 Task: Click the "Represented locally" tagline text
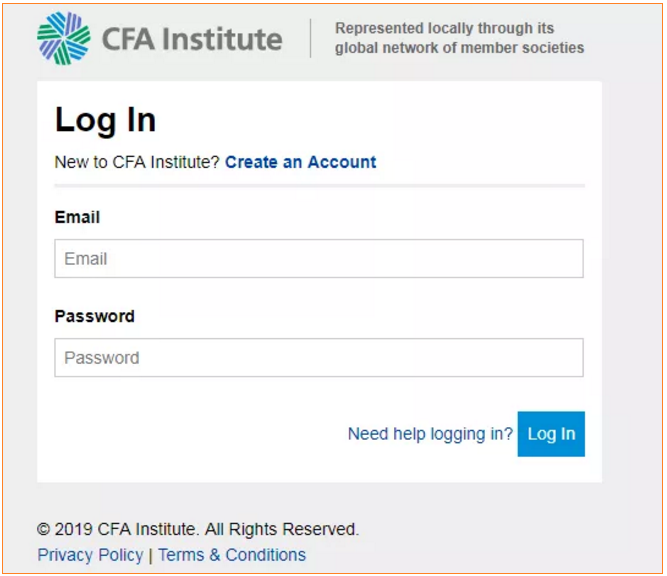click(x=459, y=38)
